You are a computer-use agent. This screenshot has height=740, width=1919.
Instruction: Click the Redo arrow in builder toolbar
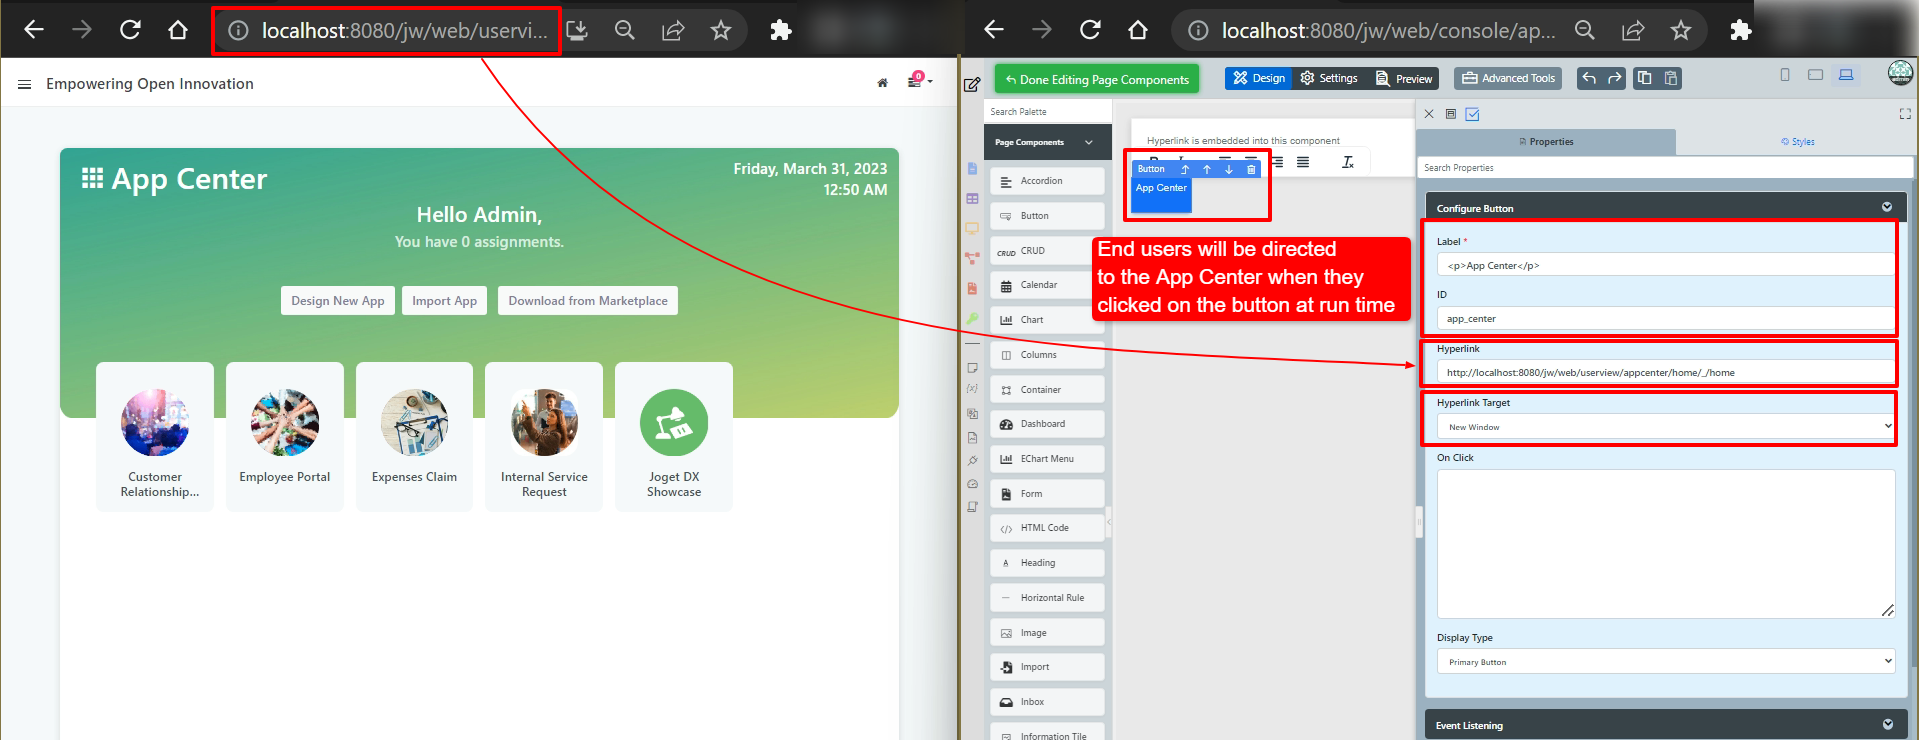[x=1615, y=78]
